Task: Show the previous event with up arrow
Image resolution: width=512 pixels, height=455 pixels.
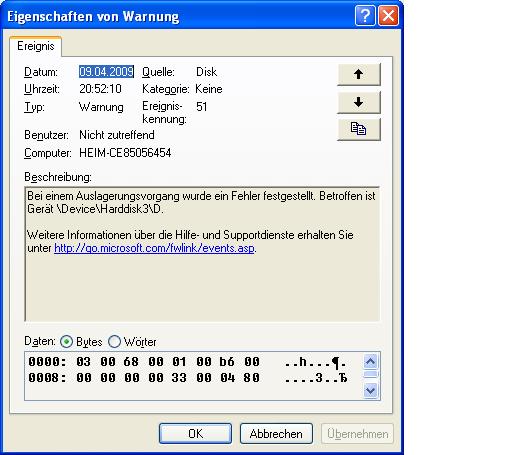Action: pyautogui.click(x=359, y=74)
